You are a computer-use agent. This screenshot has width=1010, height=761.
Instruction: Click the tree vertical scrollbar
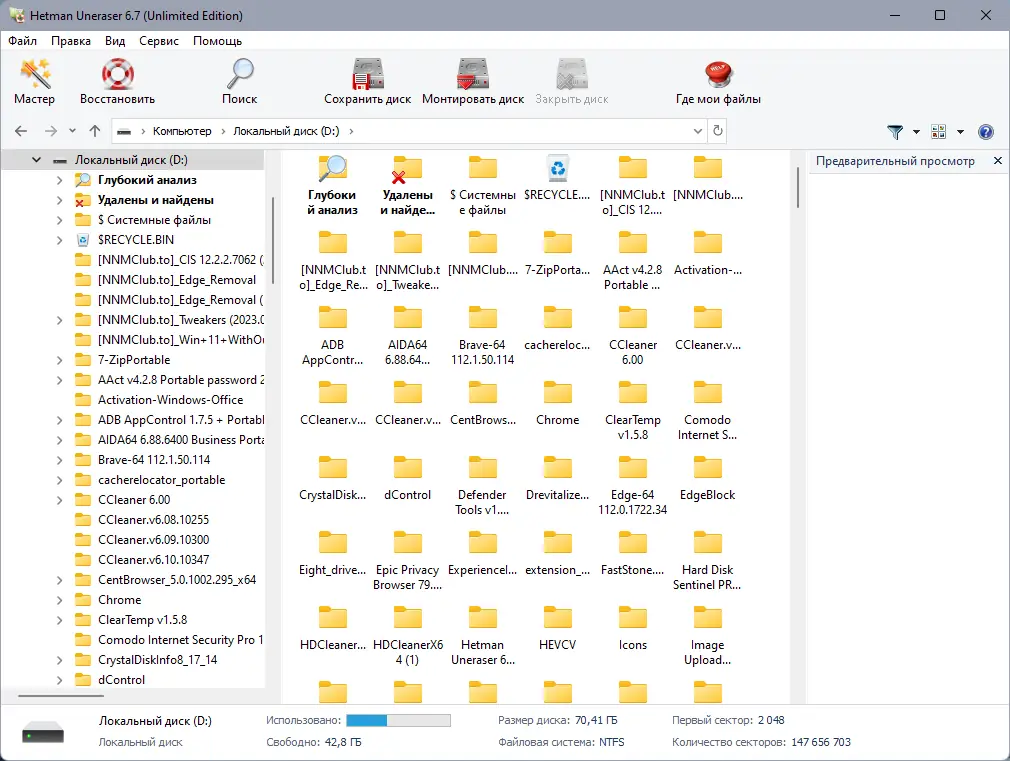pyautogui.click(x=273, y=240)
